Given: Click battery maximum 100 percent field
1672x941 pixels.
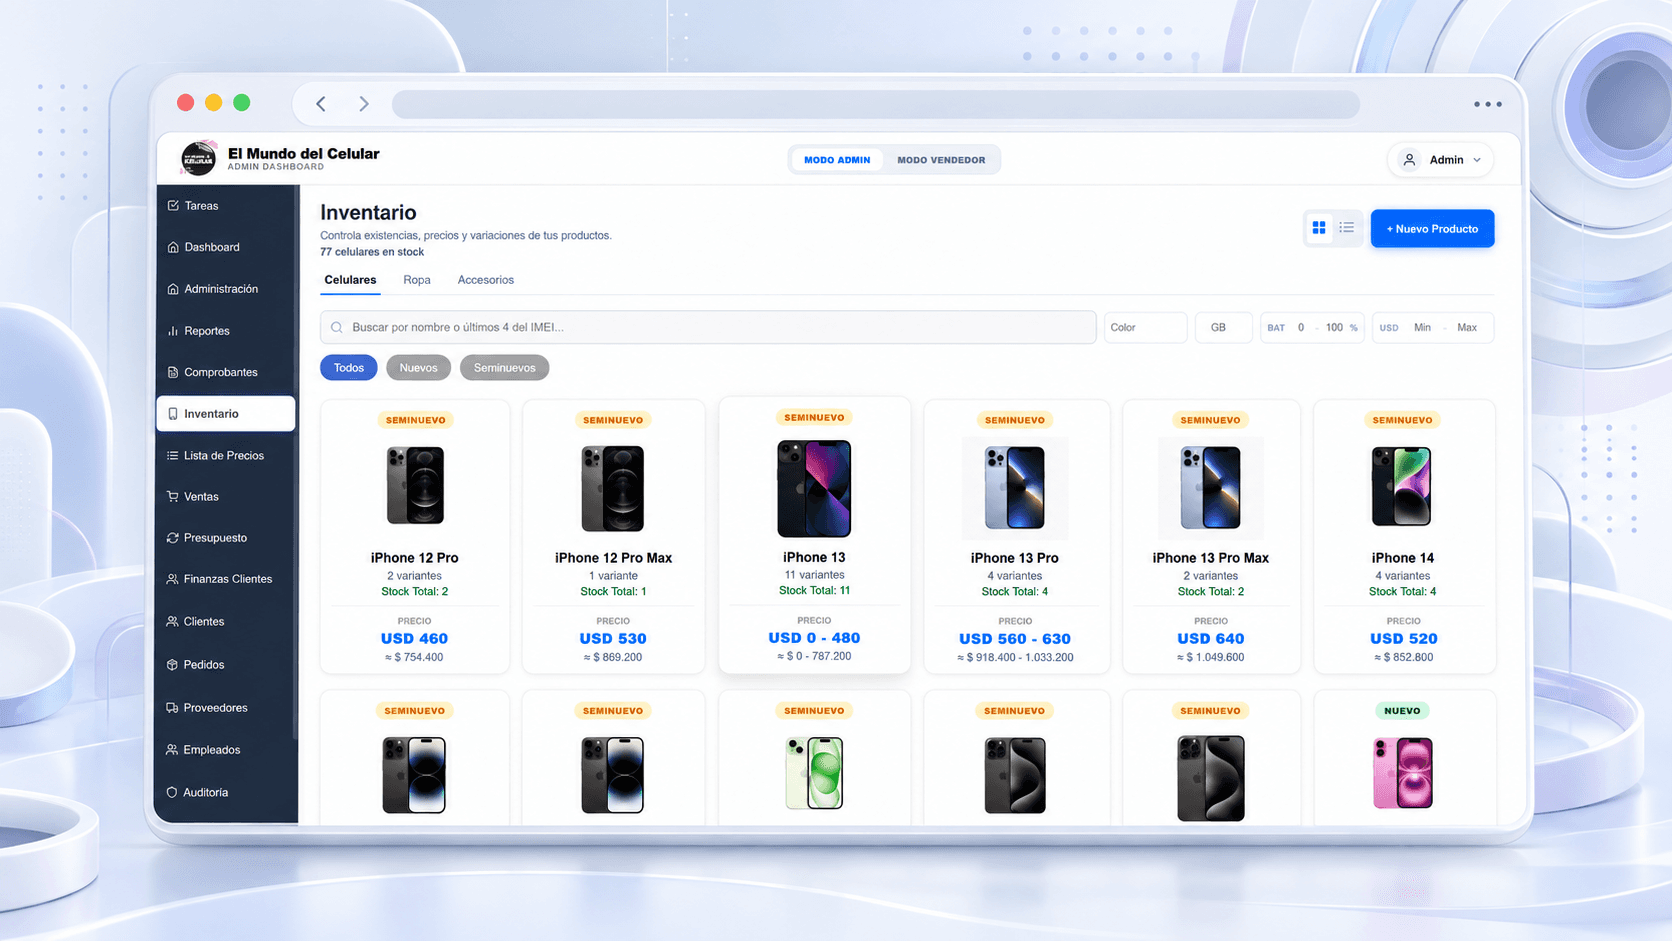Looking at the screenshot, I should (1334, 327).
